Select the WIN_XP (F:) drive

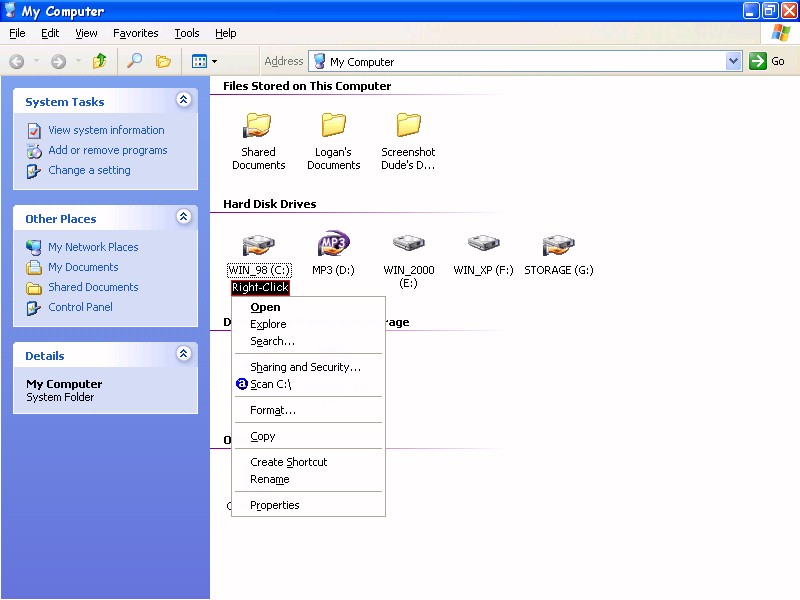pos(483,255)
